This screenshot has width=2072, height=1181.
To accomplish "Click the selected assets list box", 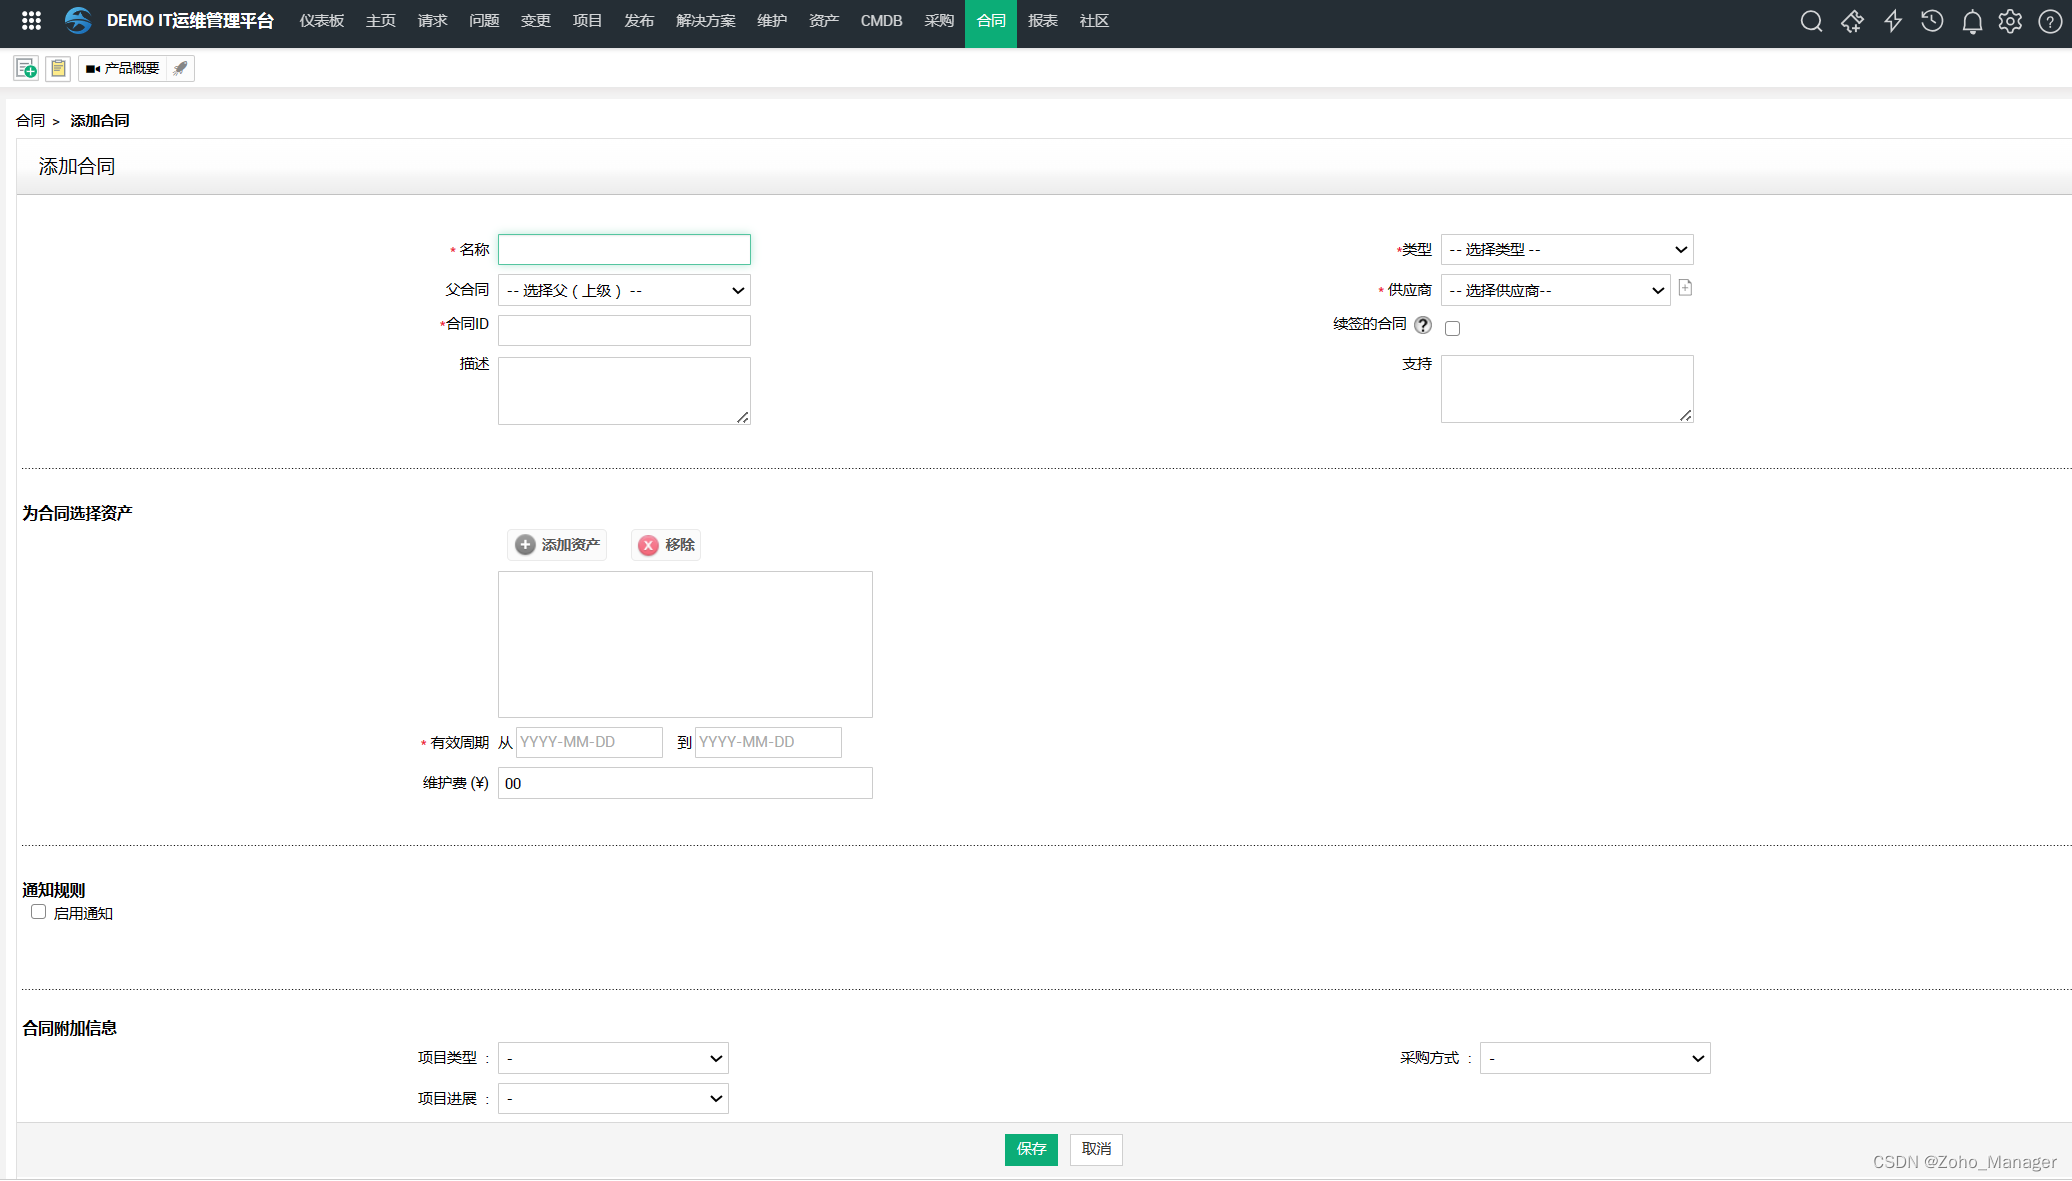I will pos(685,645).
